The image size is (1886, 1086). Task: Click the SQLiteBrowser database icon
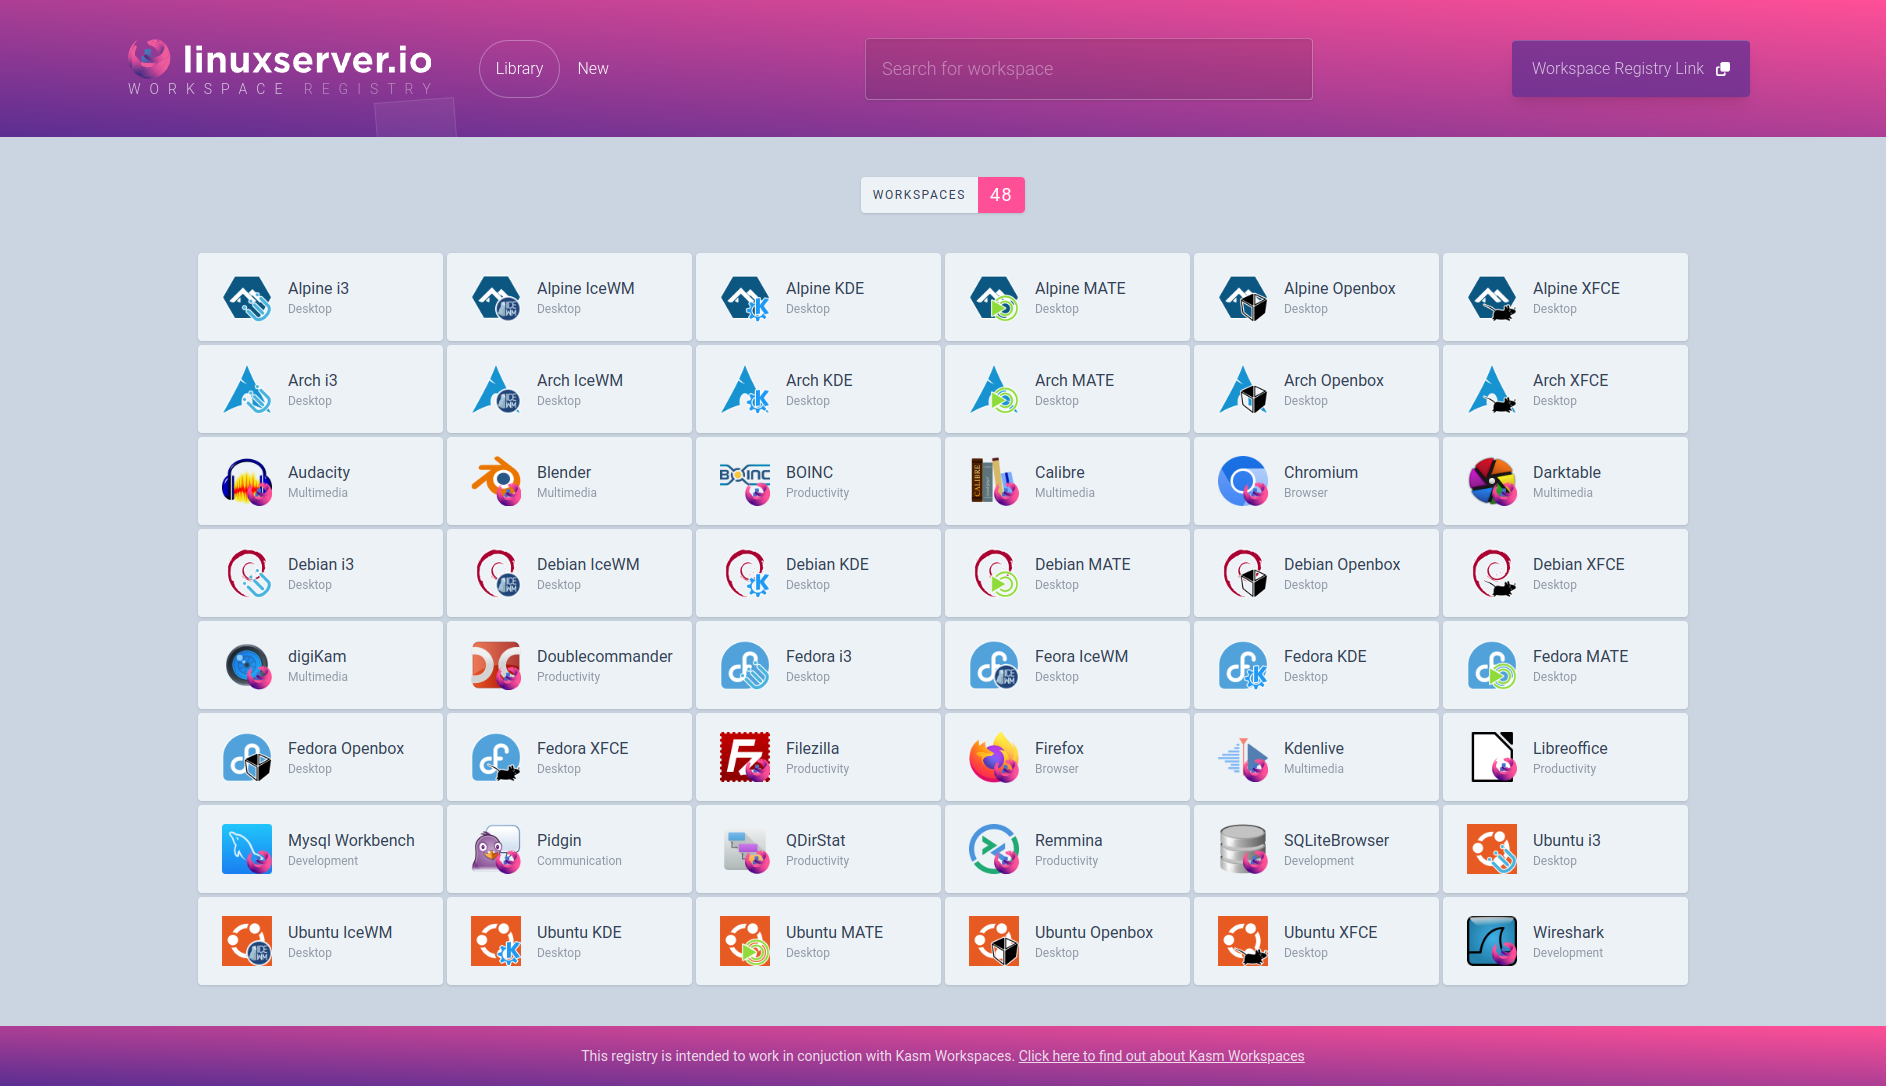pos(1243,849)
